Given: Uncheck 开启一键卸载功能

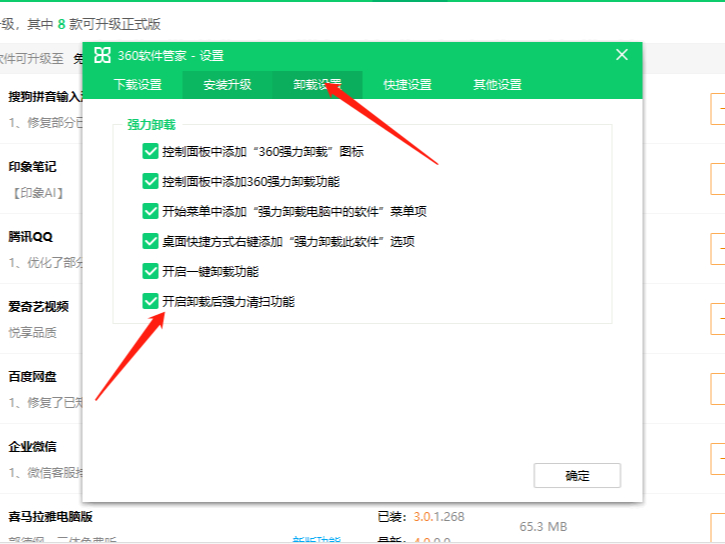Looking at the screenshot, I should pos(150,271).
